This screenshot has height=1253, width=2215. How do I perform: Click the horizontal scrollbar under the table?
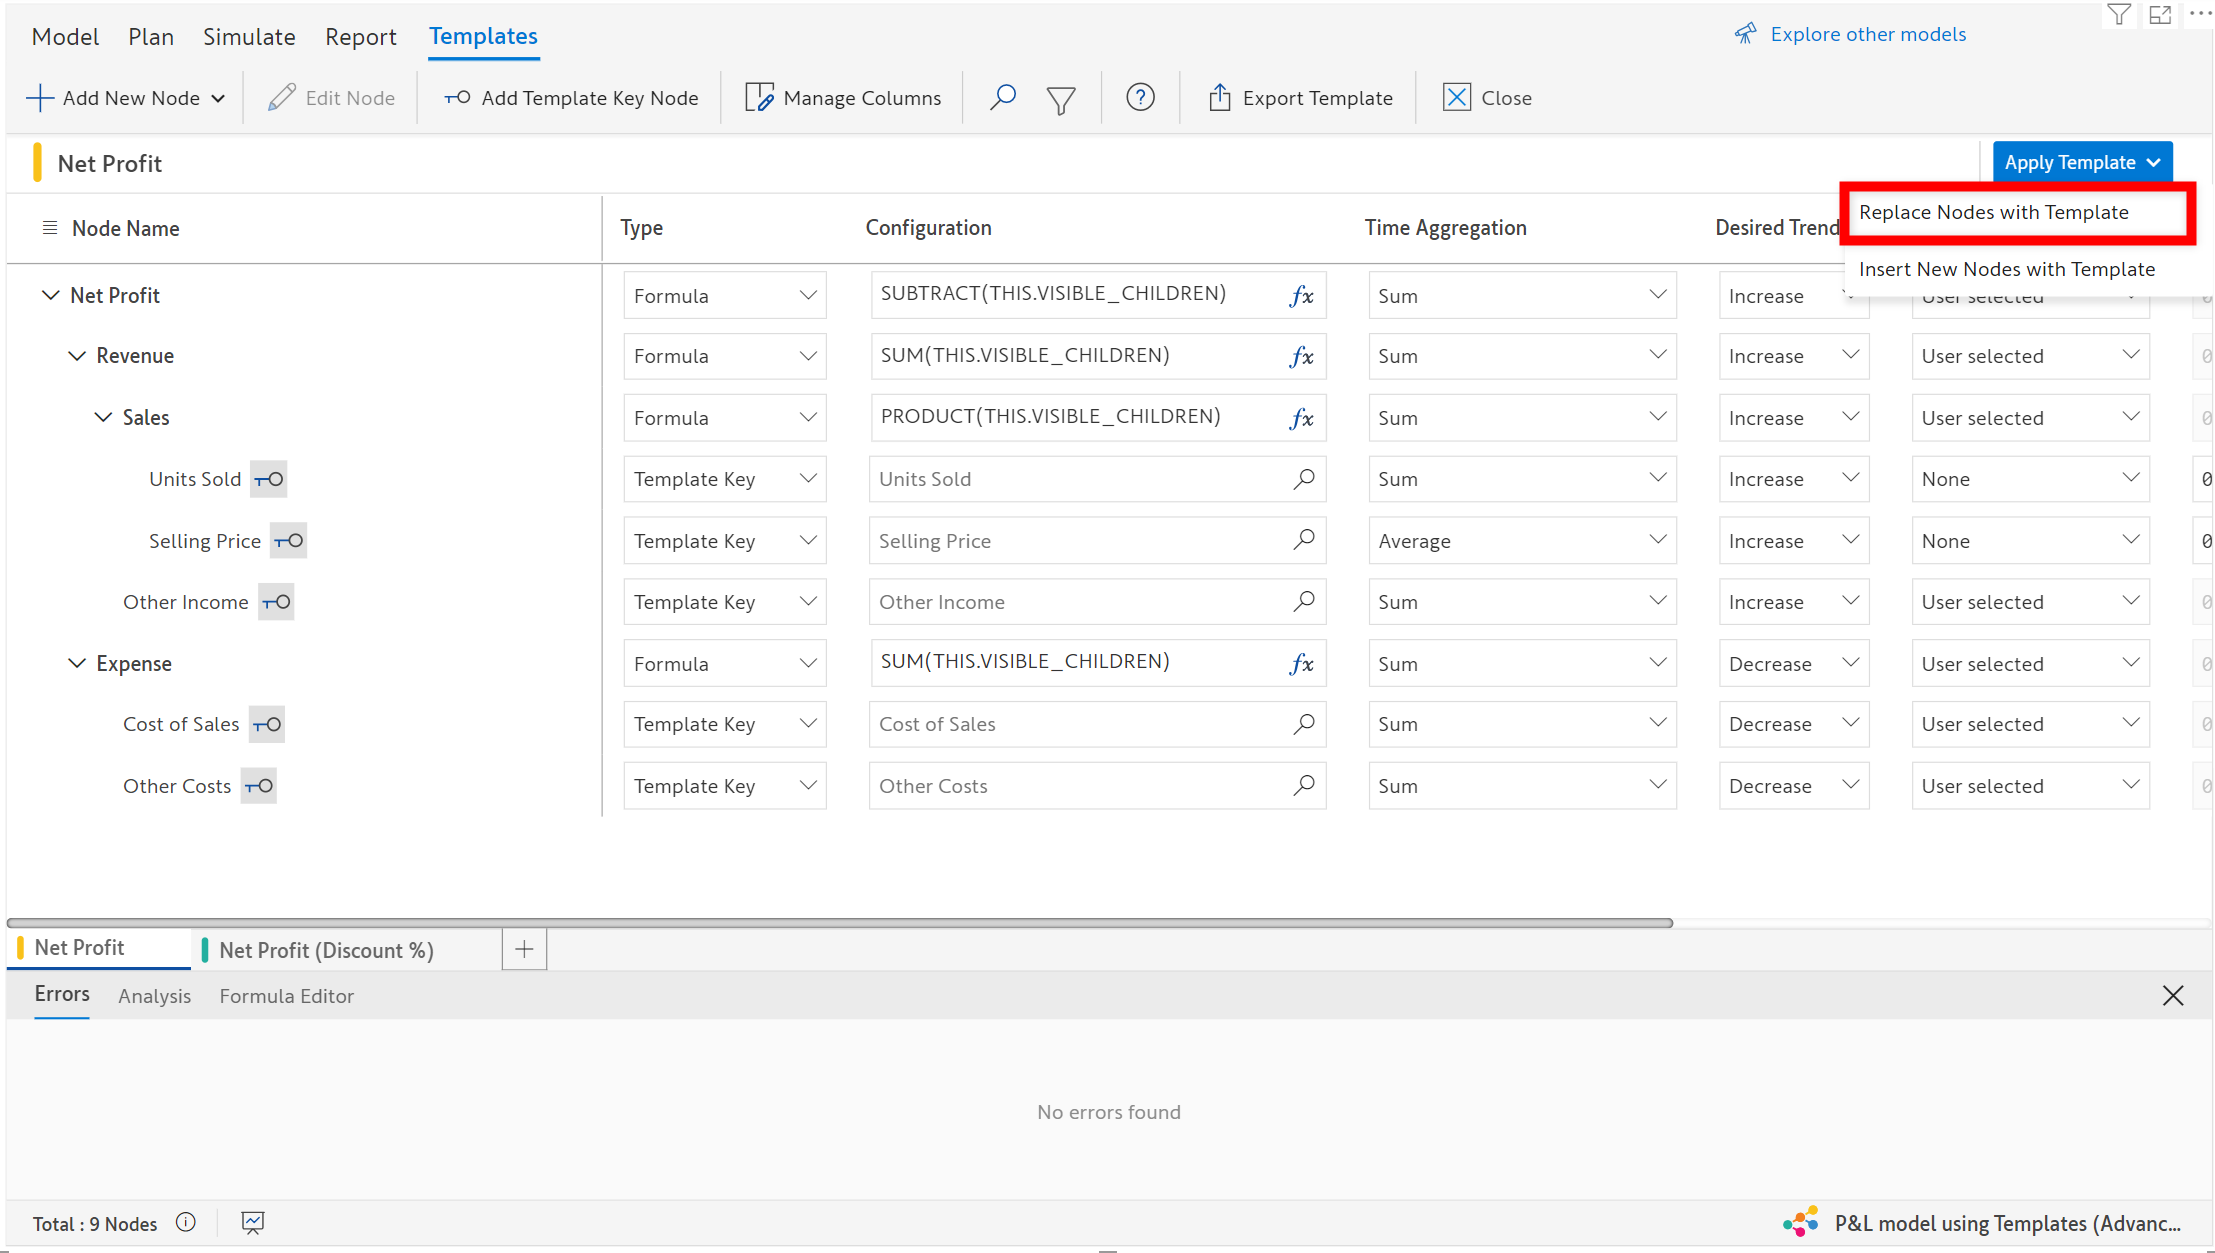(840, 923)
